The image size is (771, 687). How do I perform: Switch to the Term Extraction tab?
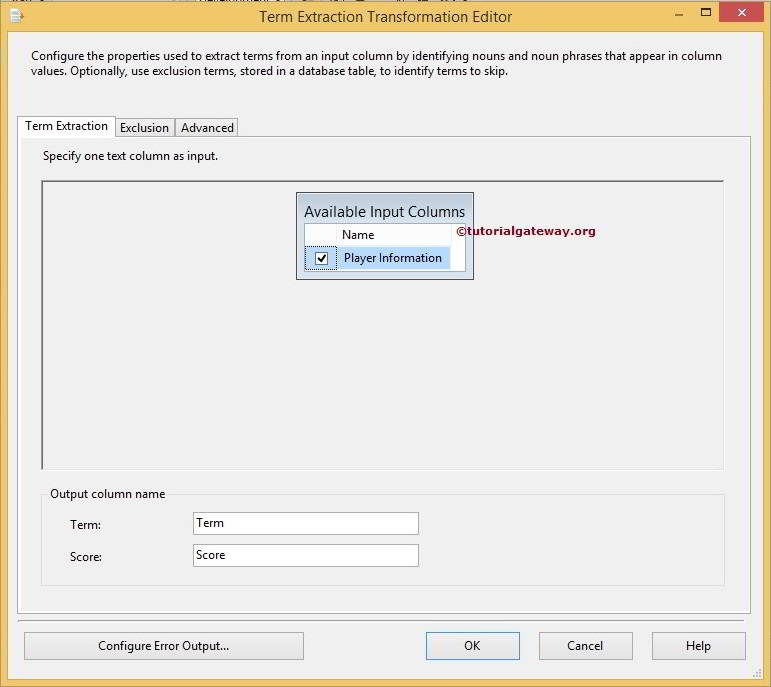[66, 126]
